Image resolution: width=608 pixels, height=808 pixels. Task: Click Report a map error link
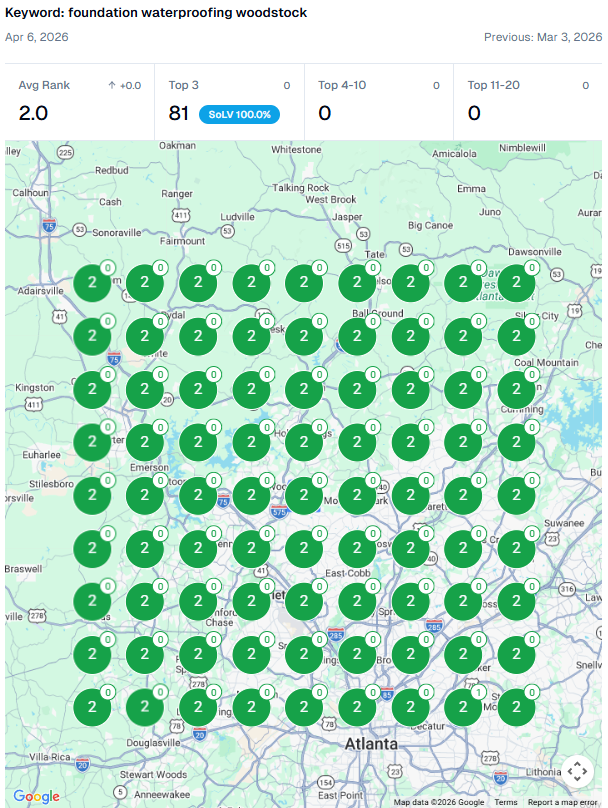562,802
